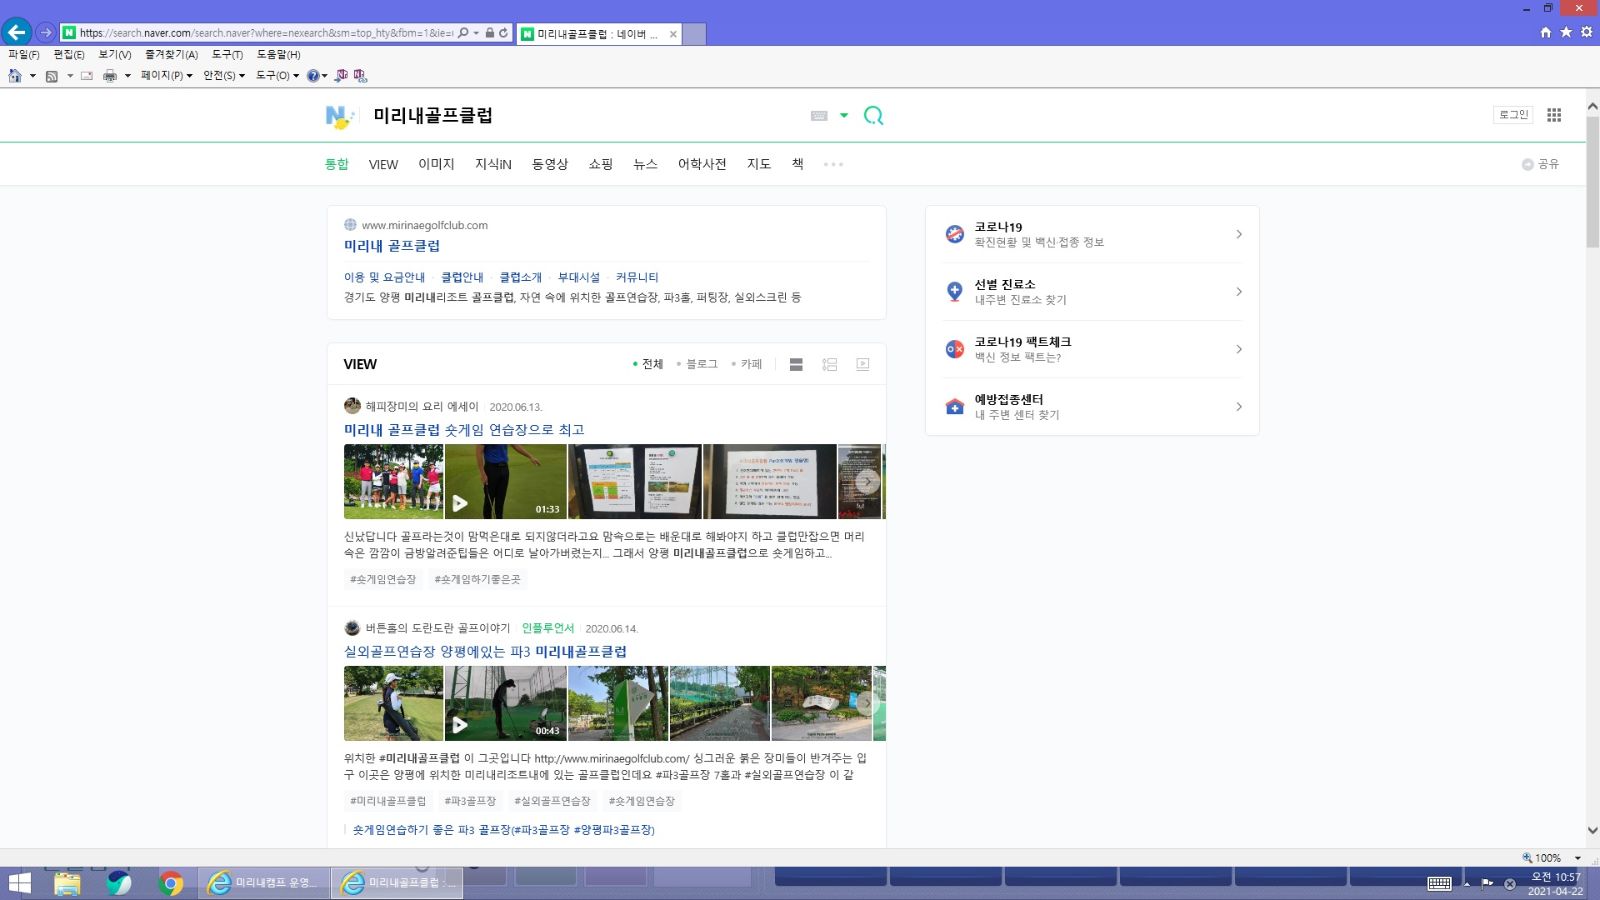Click the address bar search magnifier
Screen dimensions: 1600x900
coord(463,33)
